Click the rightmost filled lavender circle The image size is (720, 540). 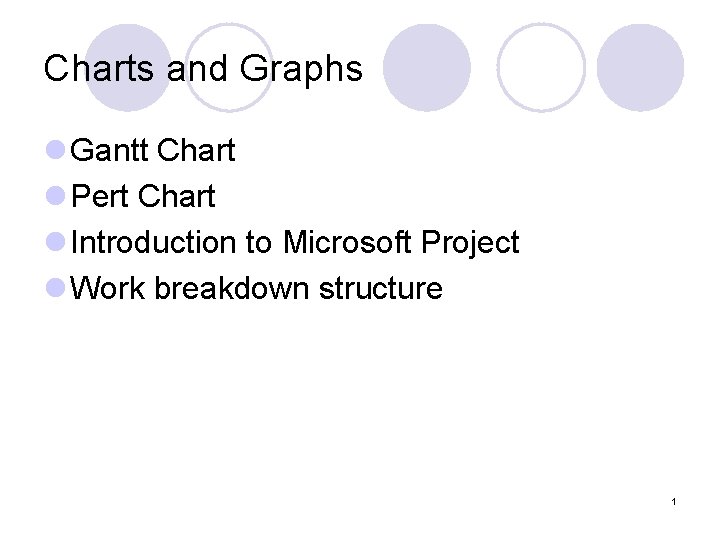[x=640, y=67]
